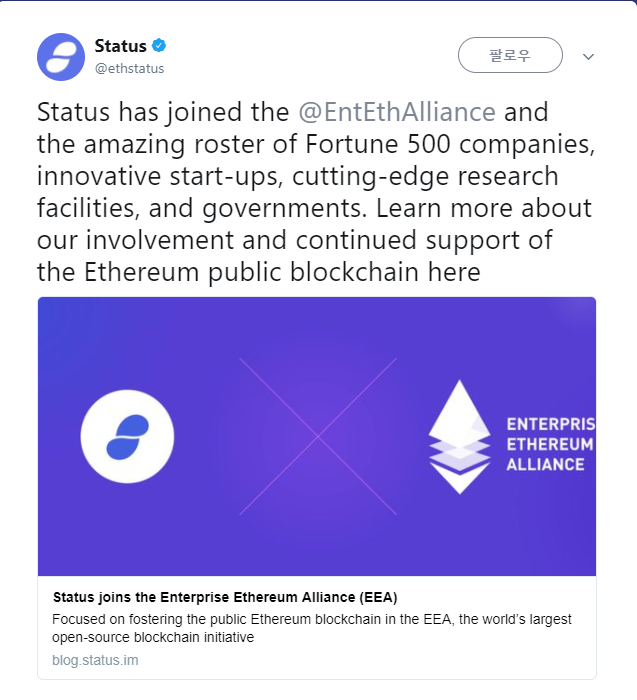Click the crossed lines in the banner center
Viewport: 637px width, 700px height.
[x=318, y=436]
